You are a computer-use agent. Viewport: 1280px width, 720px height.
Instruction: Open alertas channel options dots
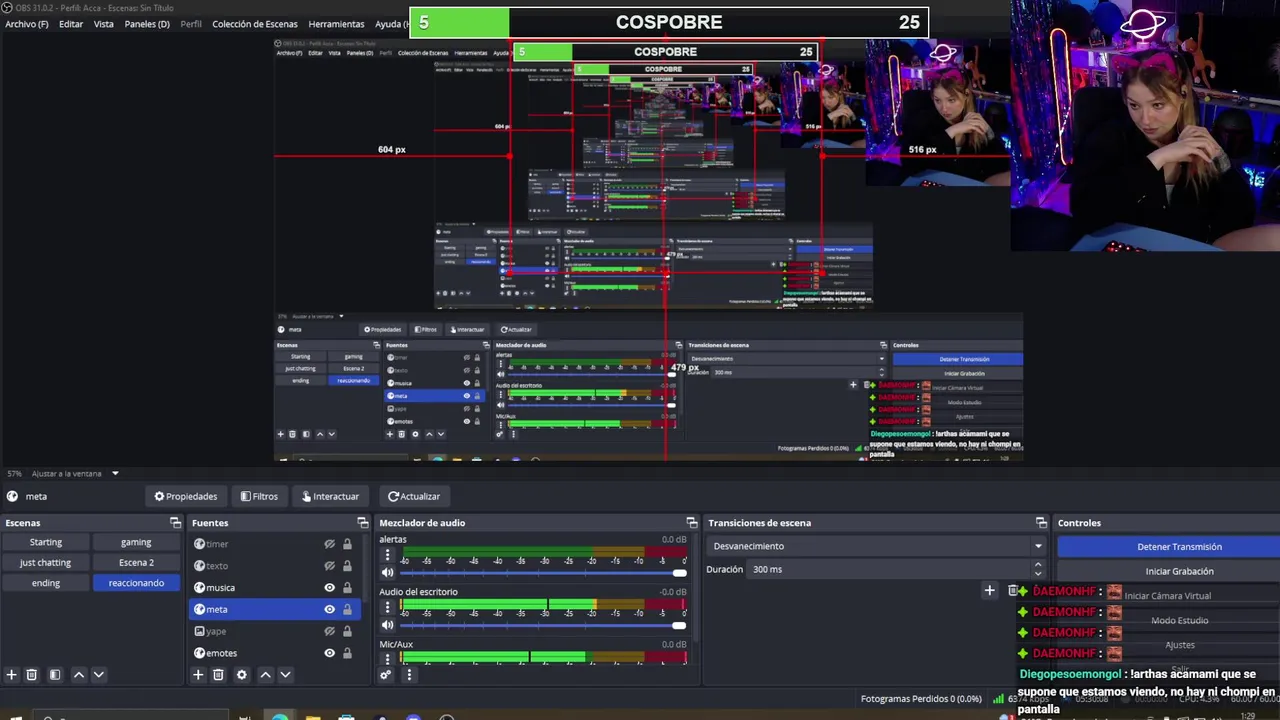[387, 555]
